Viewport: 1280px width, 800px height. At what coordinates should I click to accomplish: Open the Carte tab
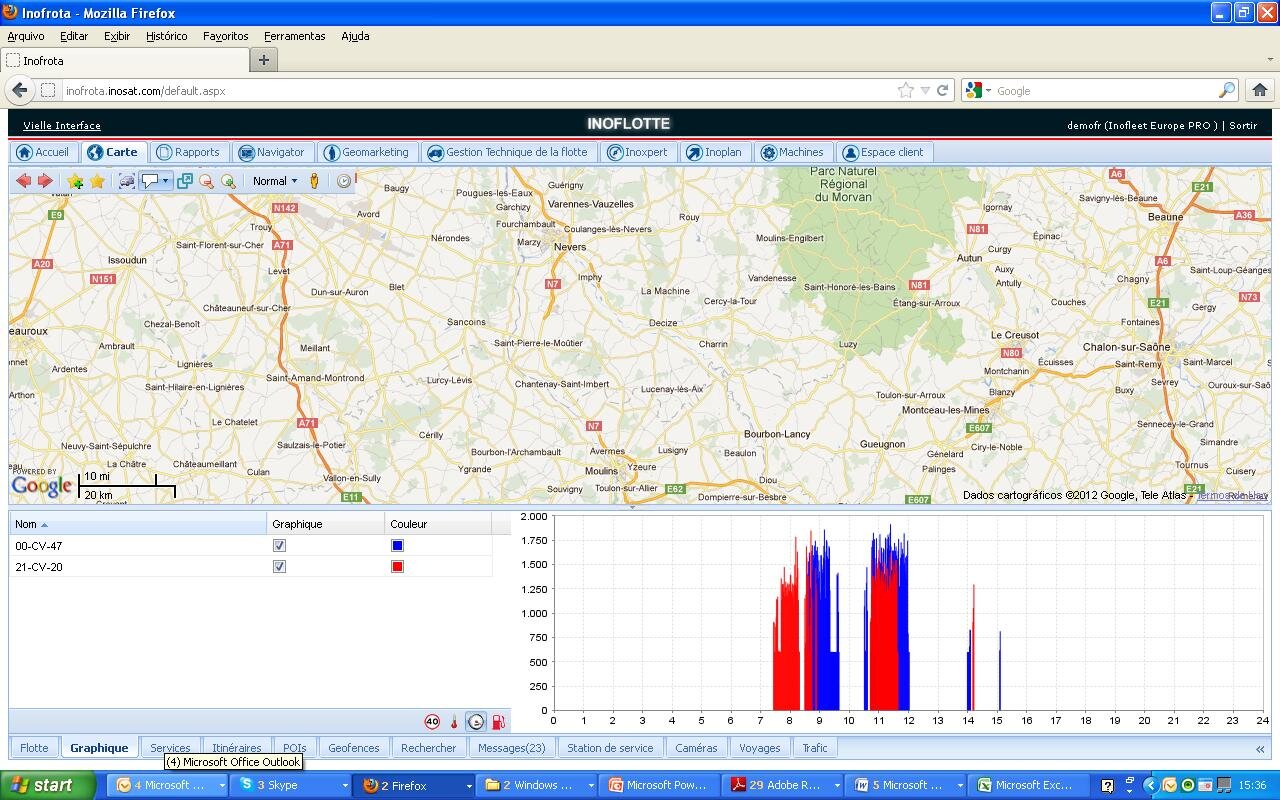click(x=113, y=152)
